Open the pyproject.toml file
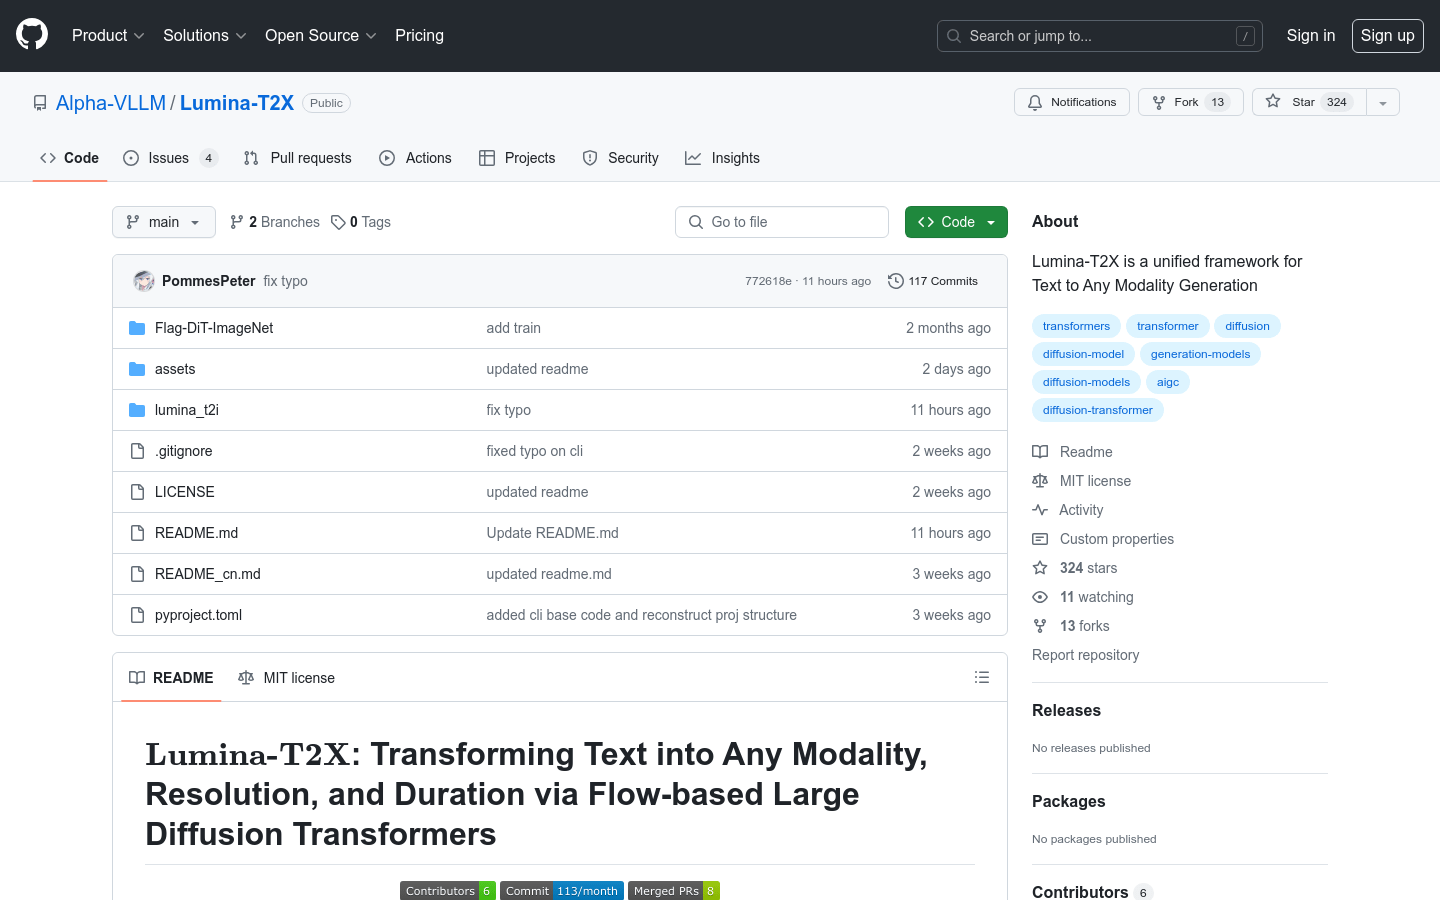Image resolution: width=1440 pixels, height=900 pixels. pyautogui.click(x=199, y=615)
